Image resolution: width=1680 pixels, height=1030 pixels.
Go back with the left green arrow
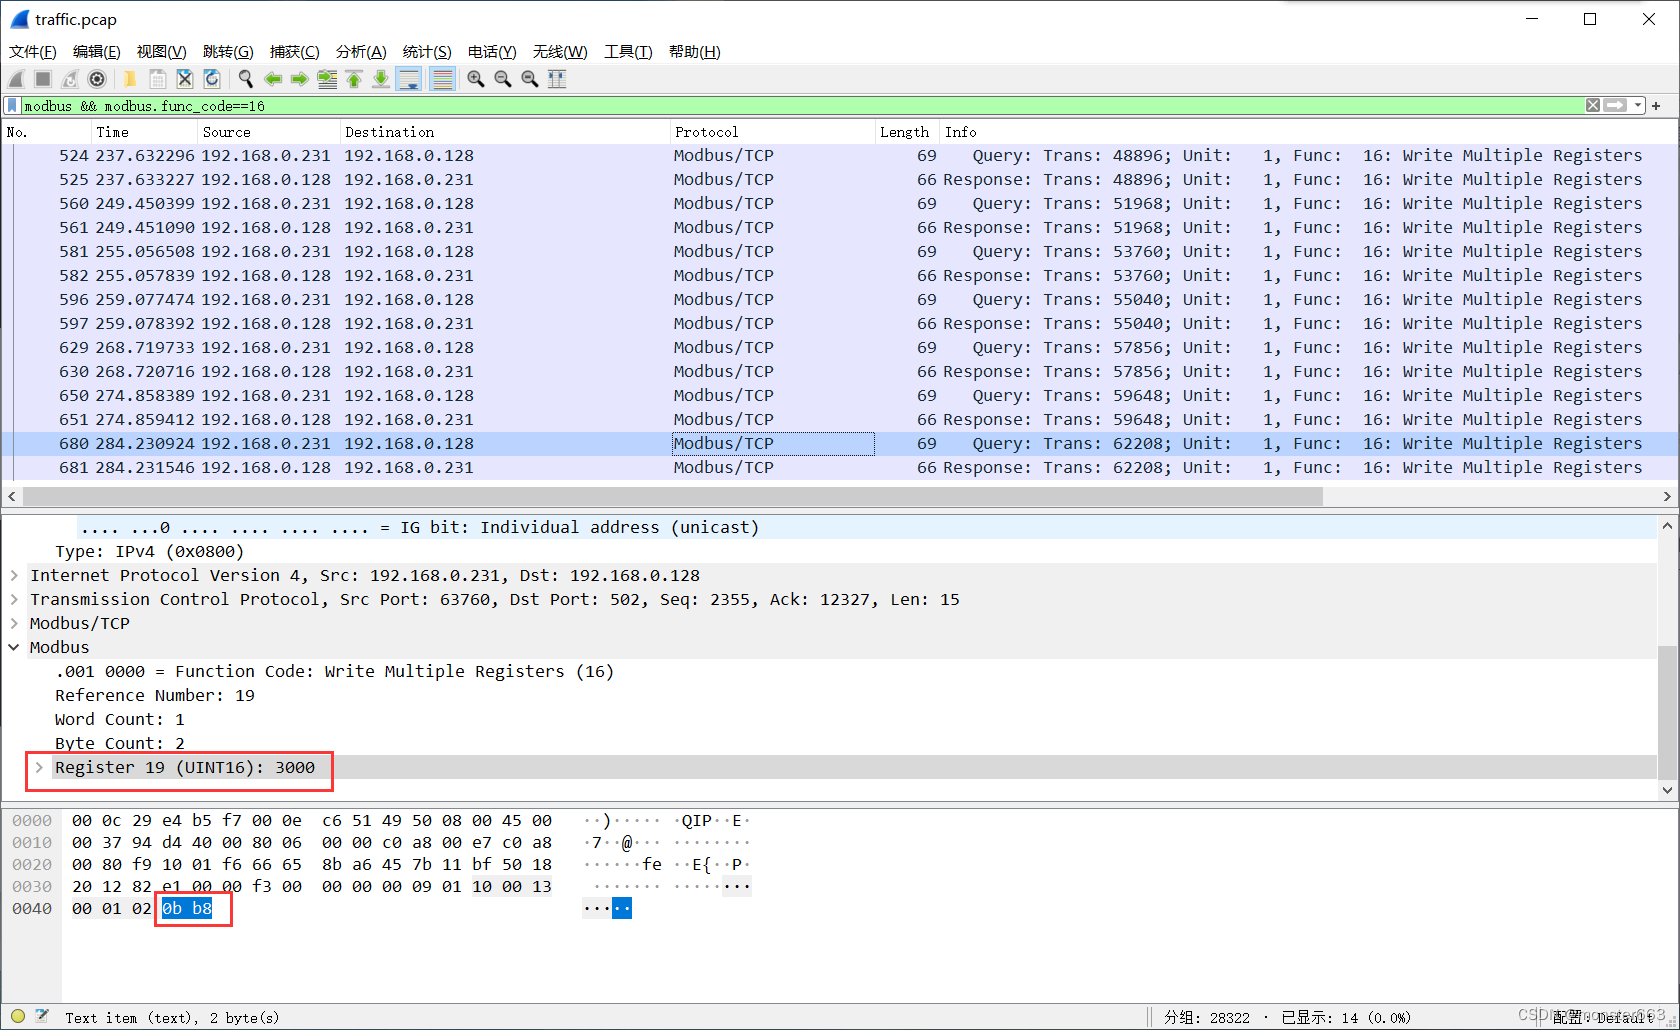(272, 79)
